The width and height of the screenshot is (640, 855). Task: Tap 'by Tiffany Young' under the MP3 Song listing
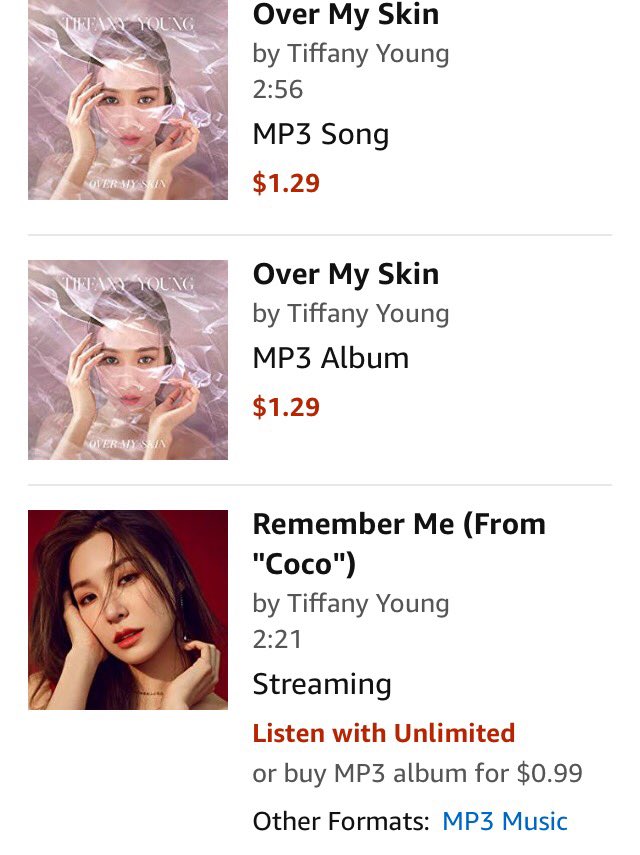click(350, 53)
